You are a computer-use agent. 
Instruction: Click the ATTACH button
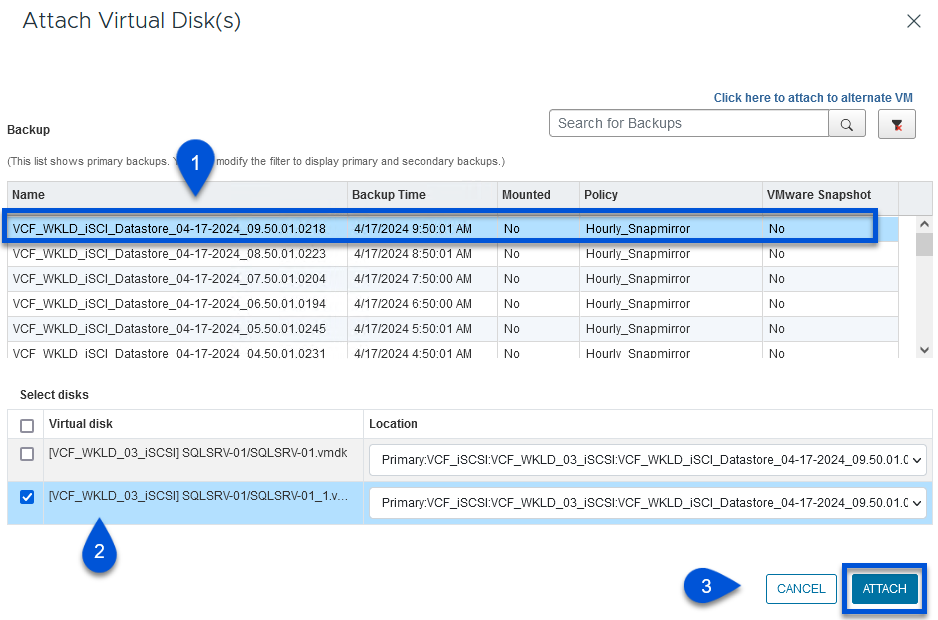click(884, 589)
